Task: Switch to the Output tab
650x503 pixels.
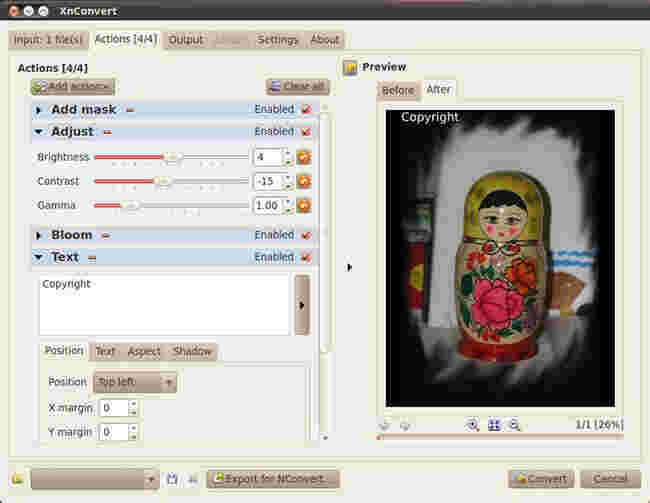Action: [186, 40]
